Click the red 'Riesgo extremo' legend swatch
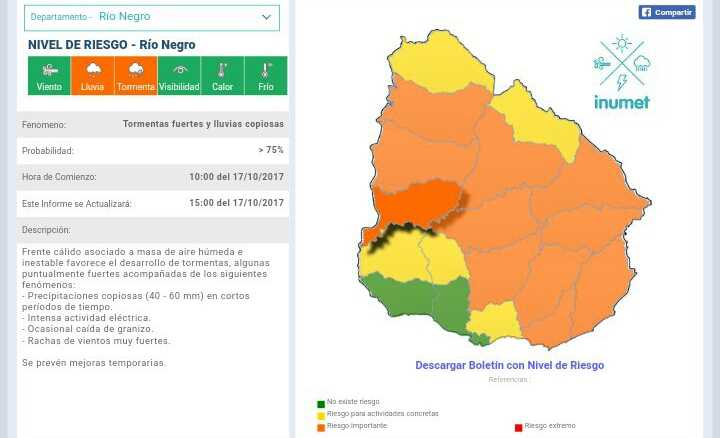The width and height of the screenshot is (720, 438). tap(518, 427)
